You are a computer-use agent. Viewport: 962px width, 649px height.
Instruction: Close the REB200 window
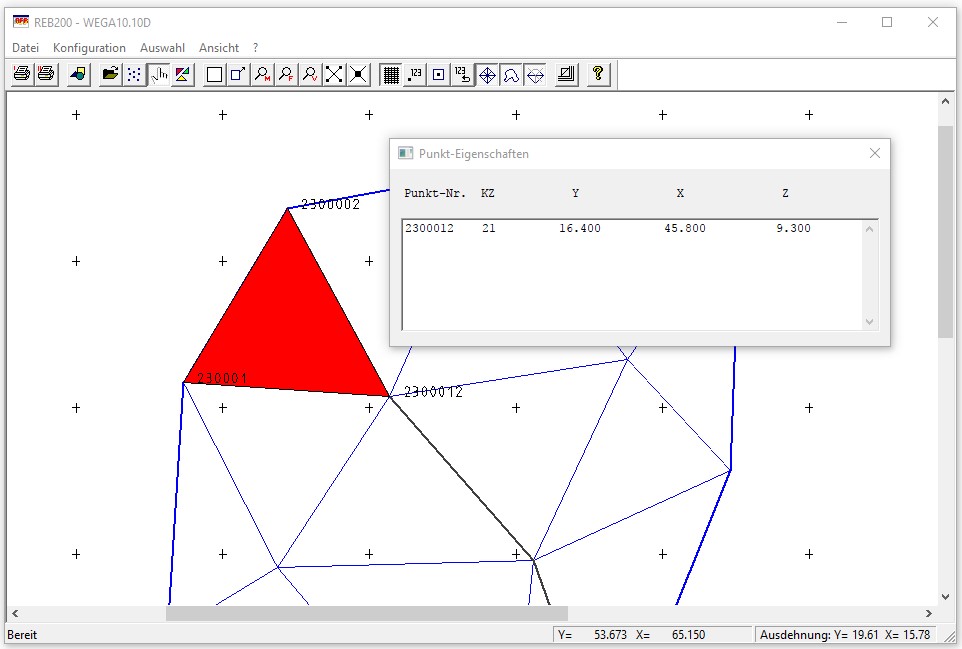coord(933,23)
